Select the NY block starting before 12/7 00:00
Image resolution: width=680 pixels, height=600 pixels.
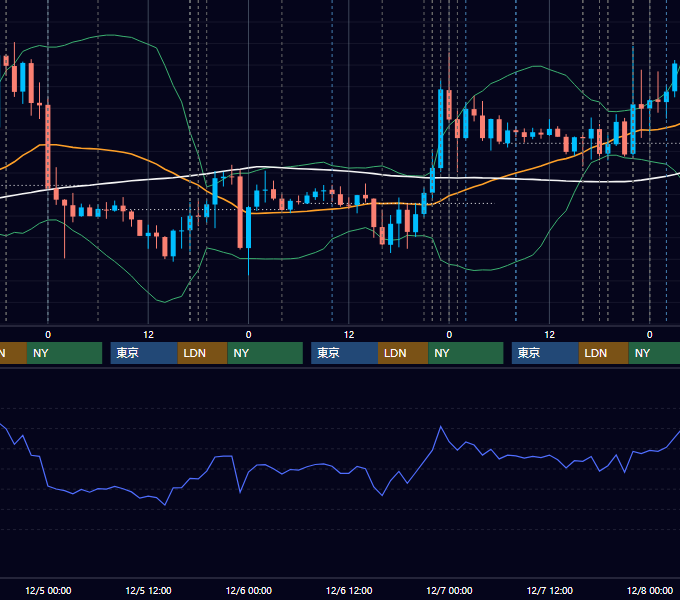click(466, 353)
